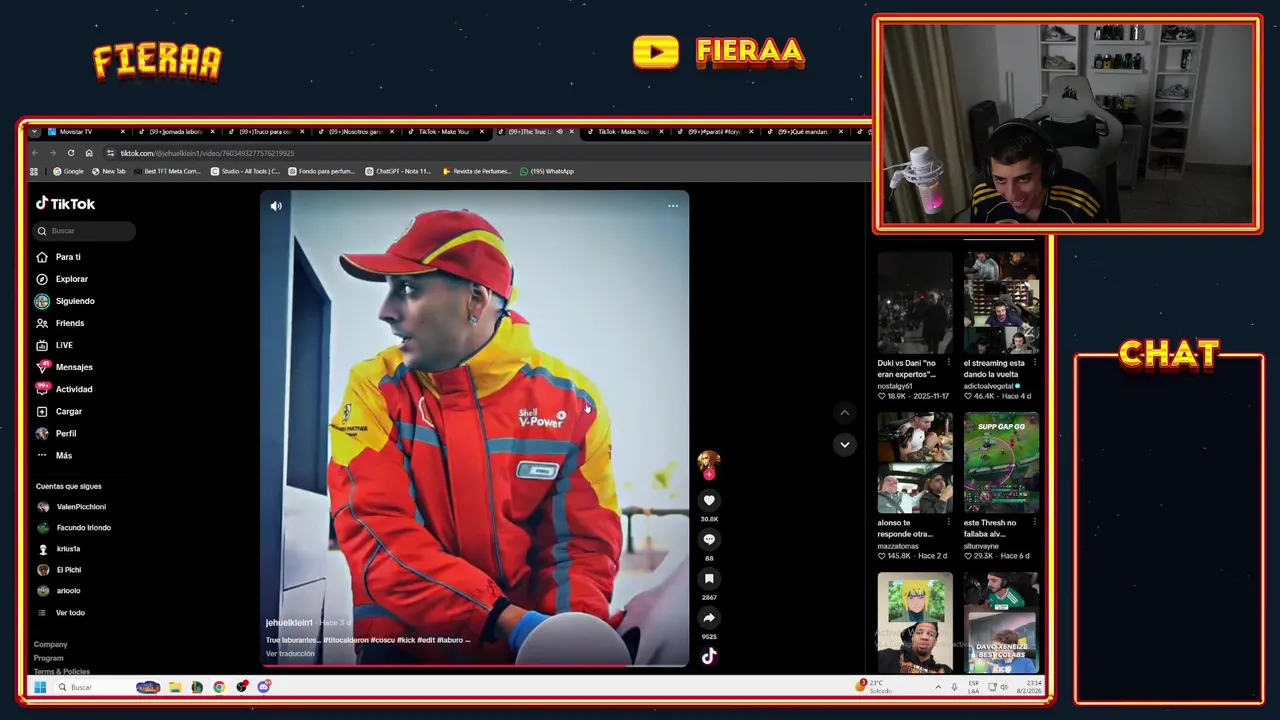Open the Actividad notifications
1280x720 pixels.
pos(64,389)
